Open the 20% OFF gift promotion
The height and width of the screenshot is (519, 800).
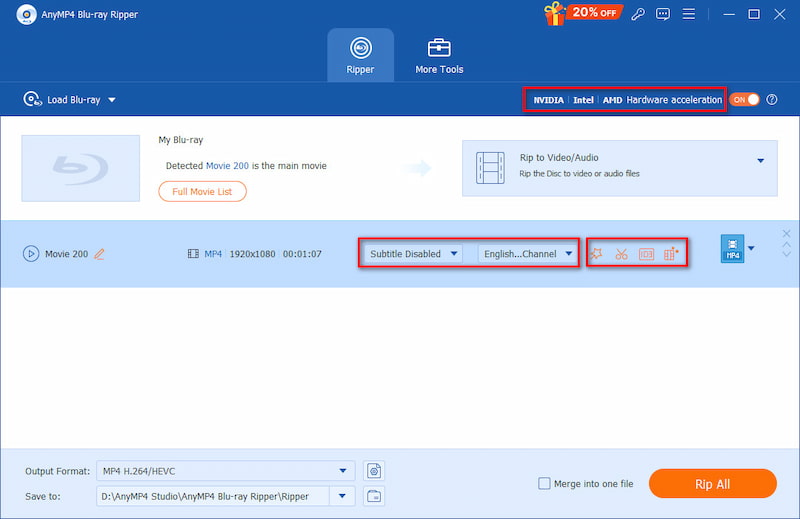pos(583,13)
